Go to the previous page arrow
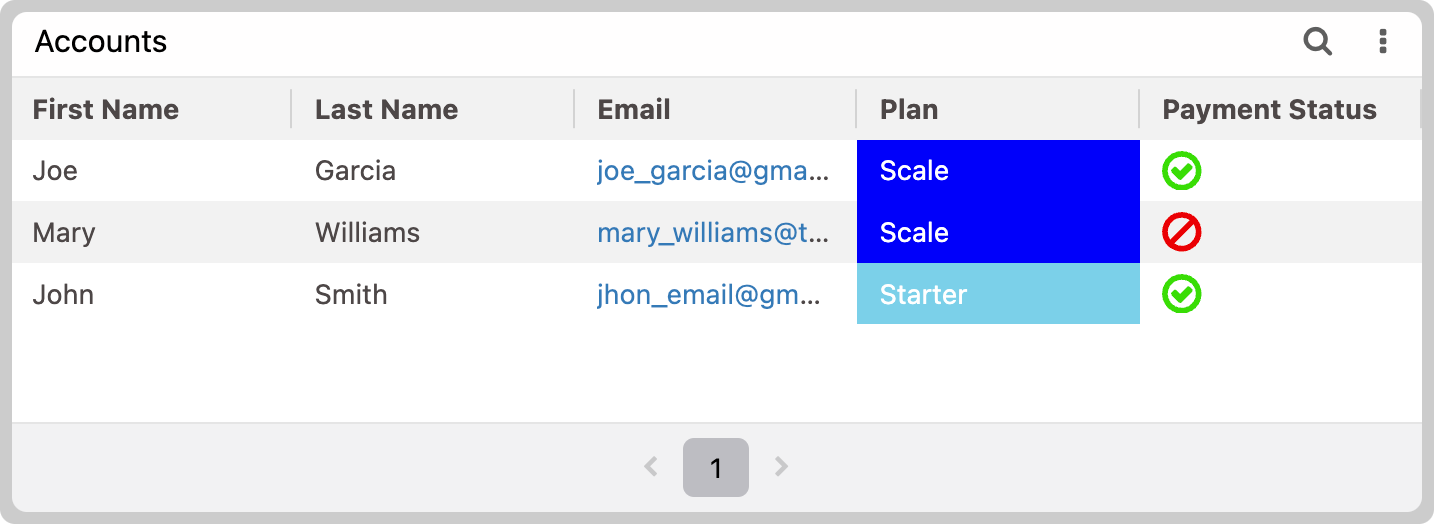The width and height of the screenshot is (1434, 524). pyautogui.click(x=651, y=467)
